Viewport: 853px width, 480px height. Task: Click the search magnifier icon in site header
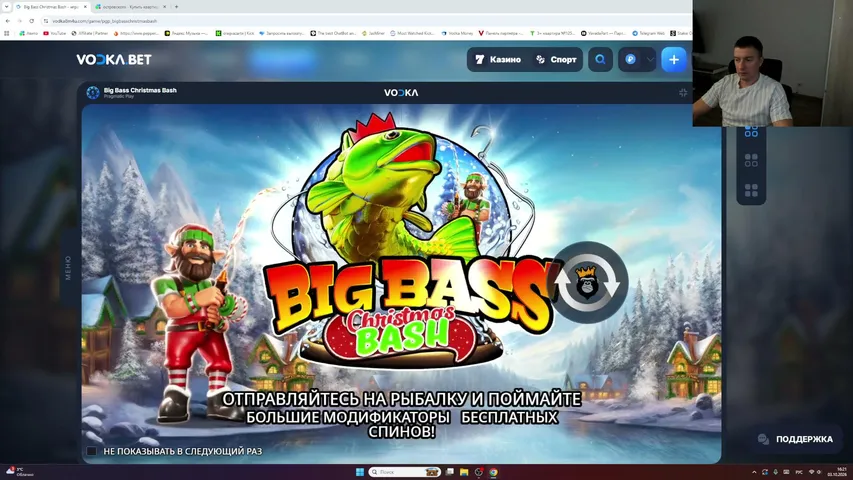click(x=600, y=59)
